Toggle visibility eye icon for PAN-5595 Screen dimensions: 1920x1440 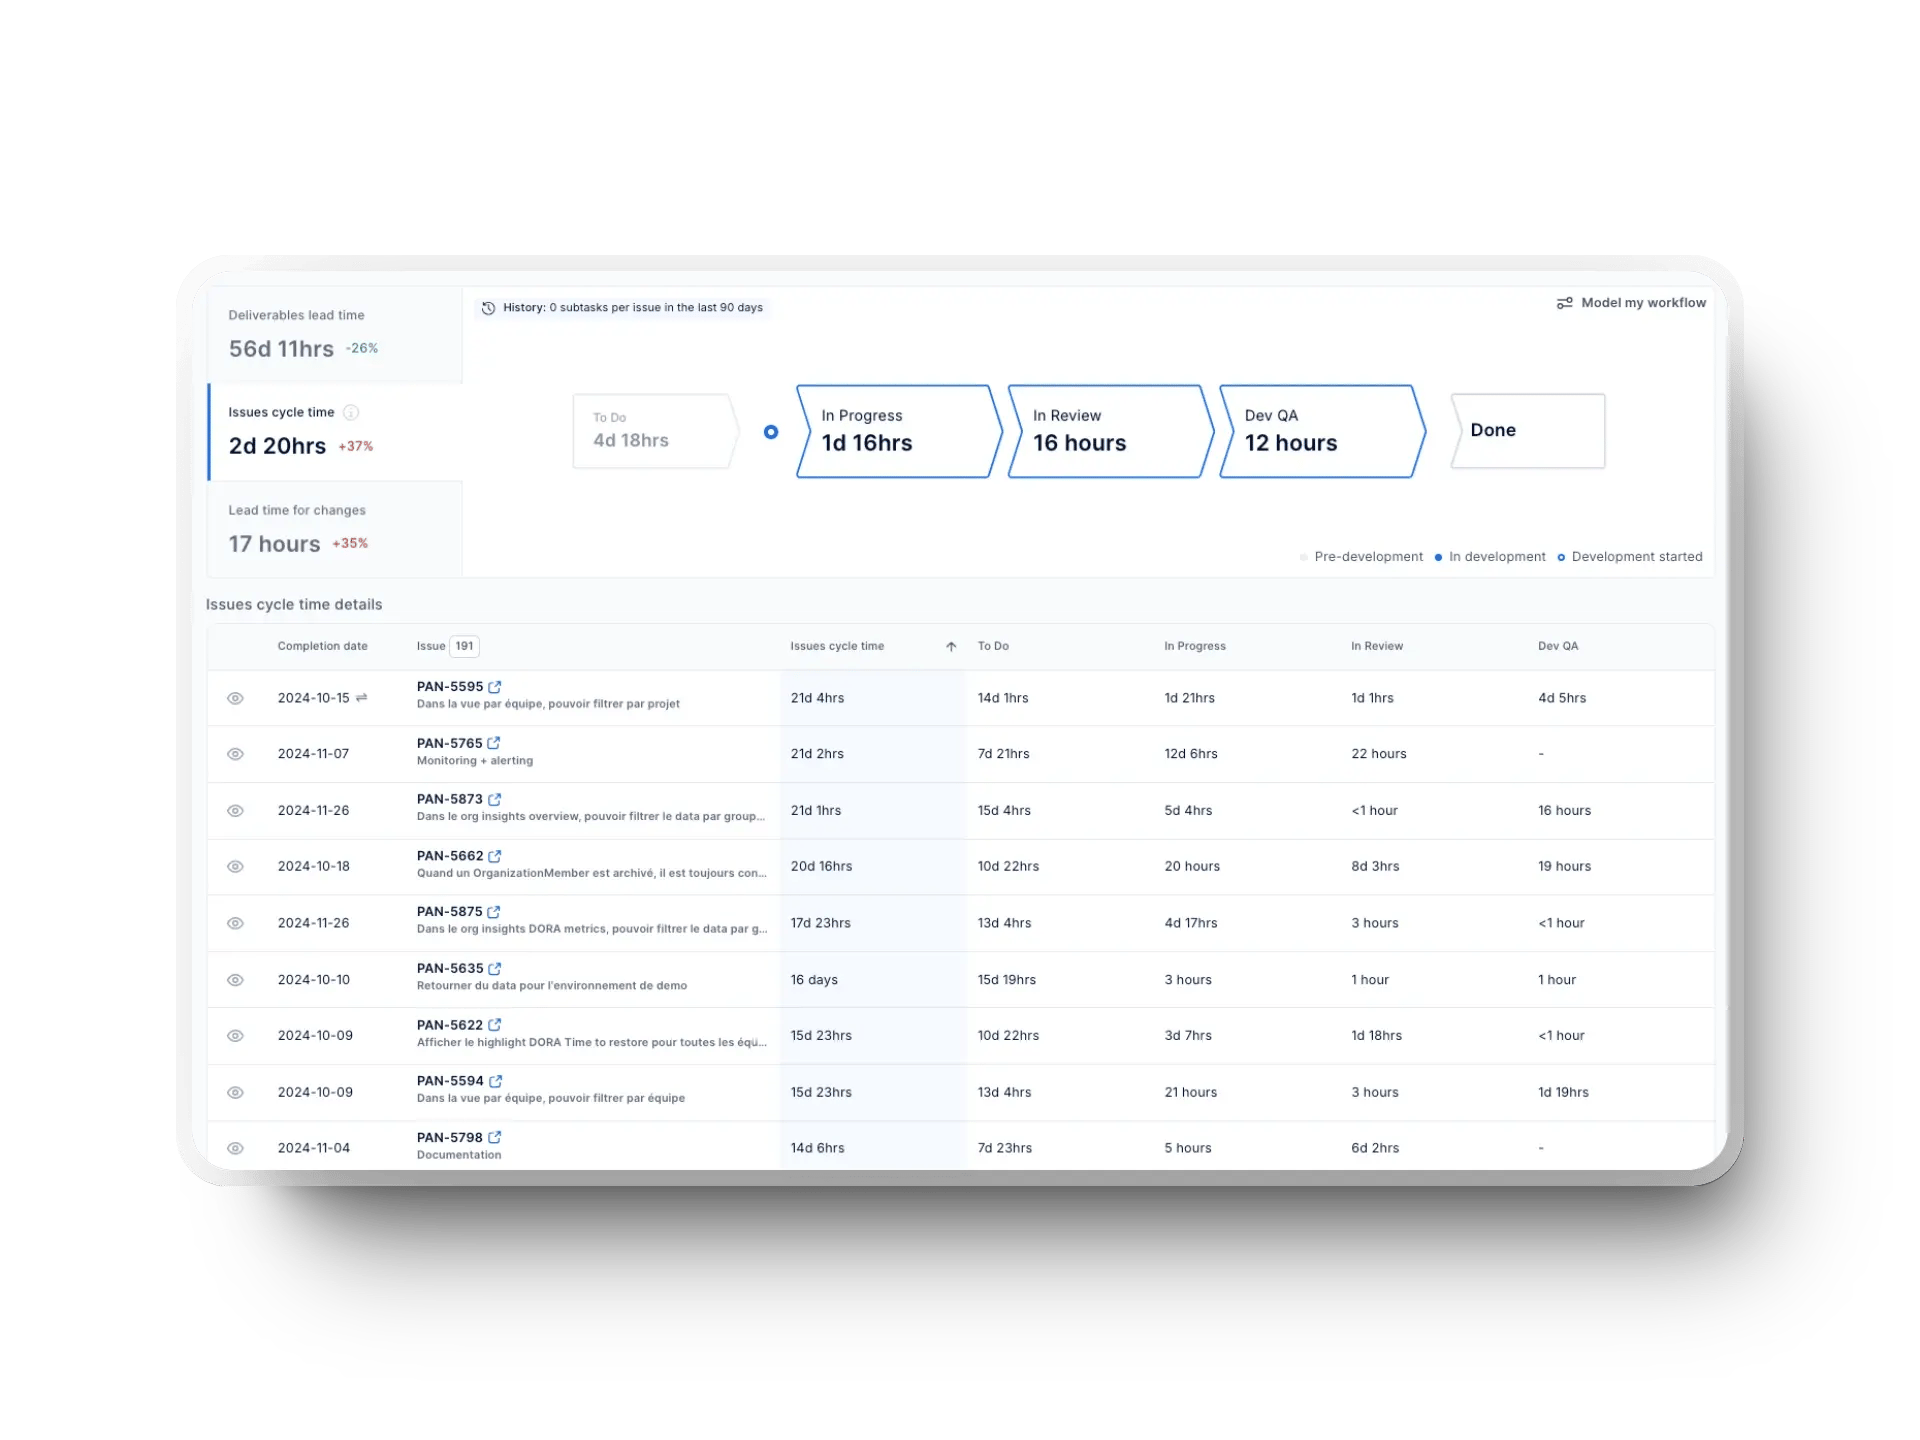point(237,697)
